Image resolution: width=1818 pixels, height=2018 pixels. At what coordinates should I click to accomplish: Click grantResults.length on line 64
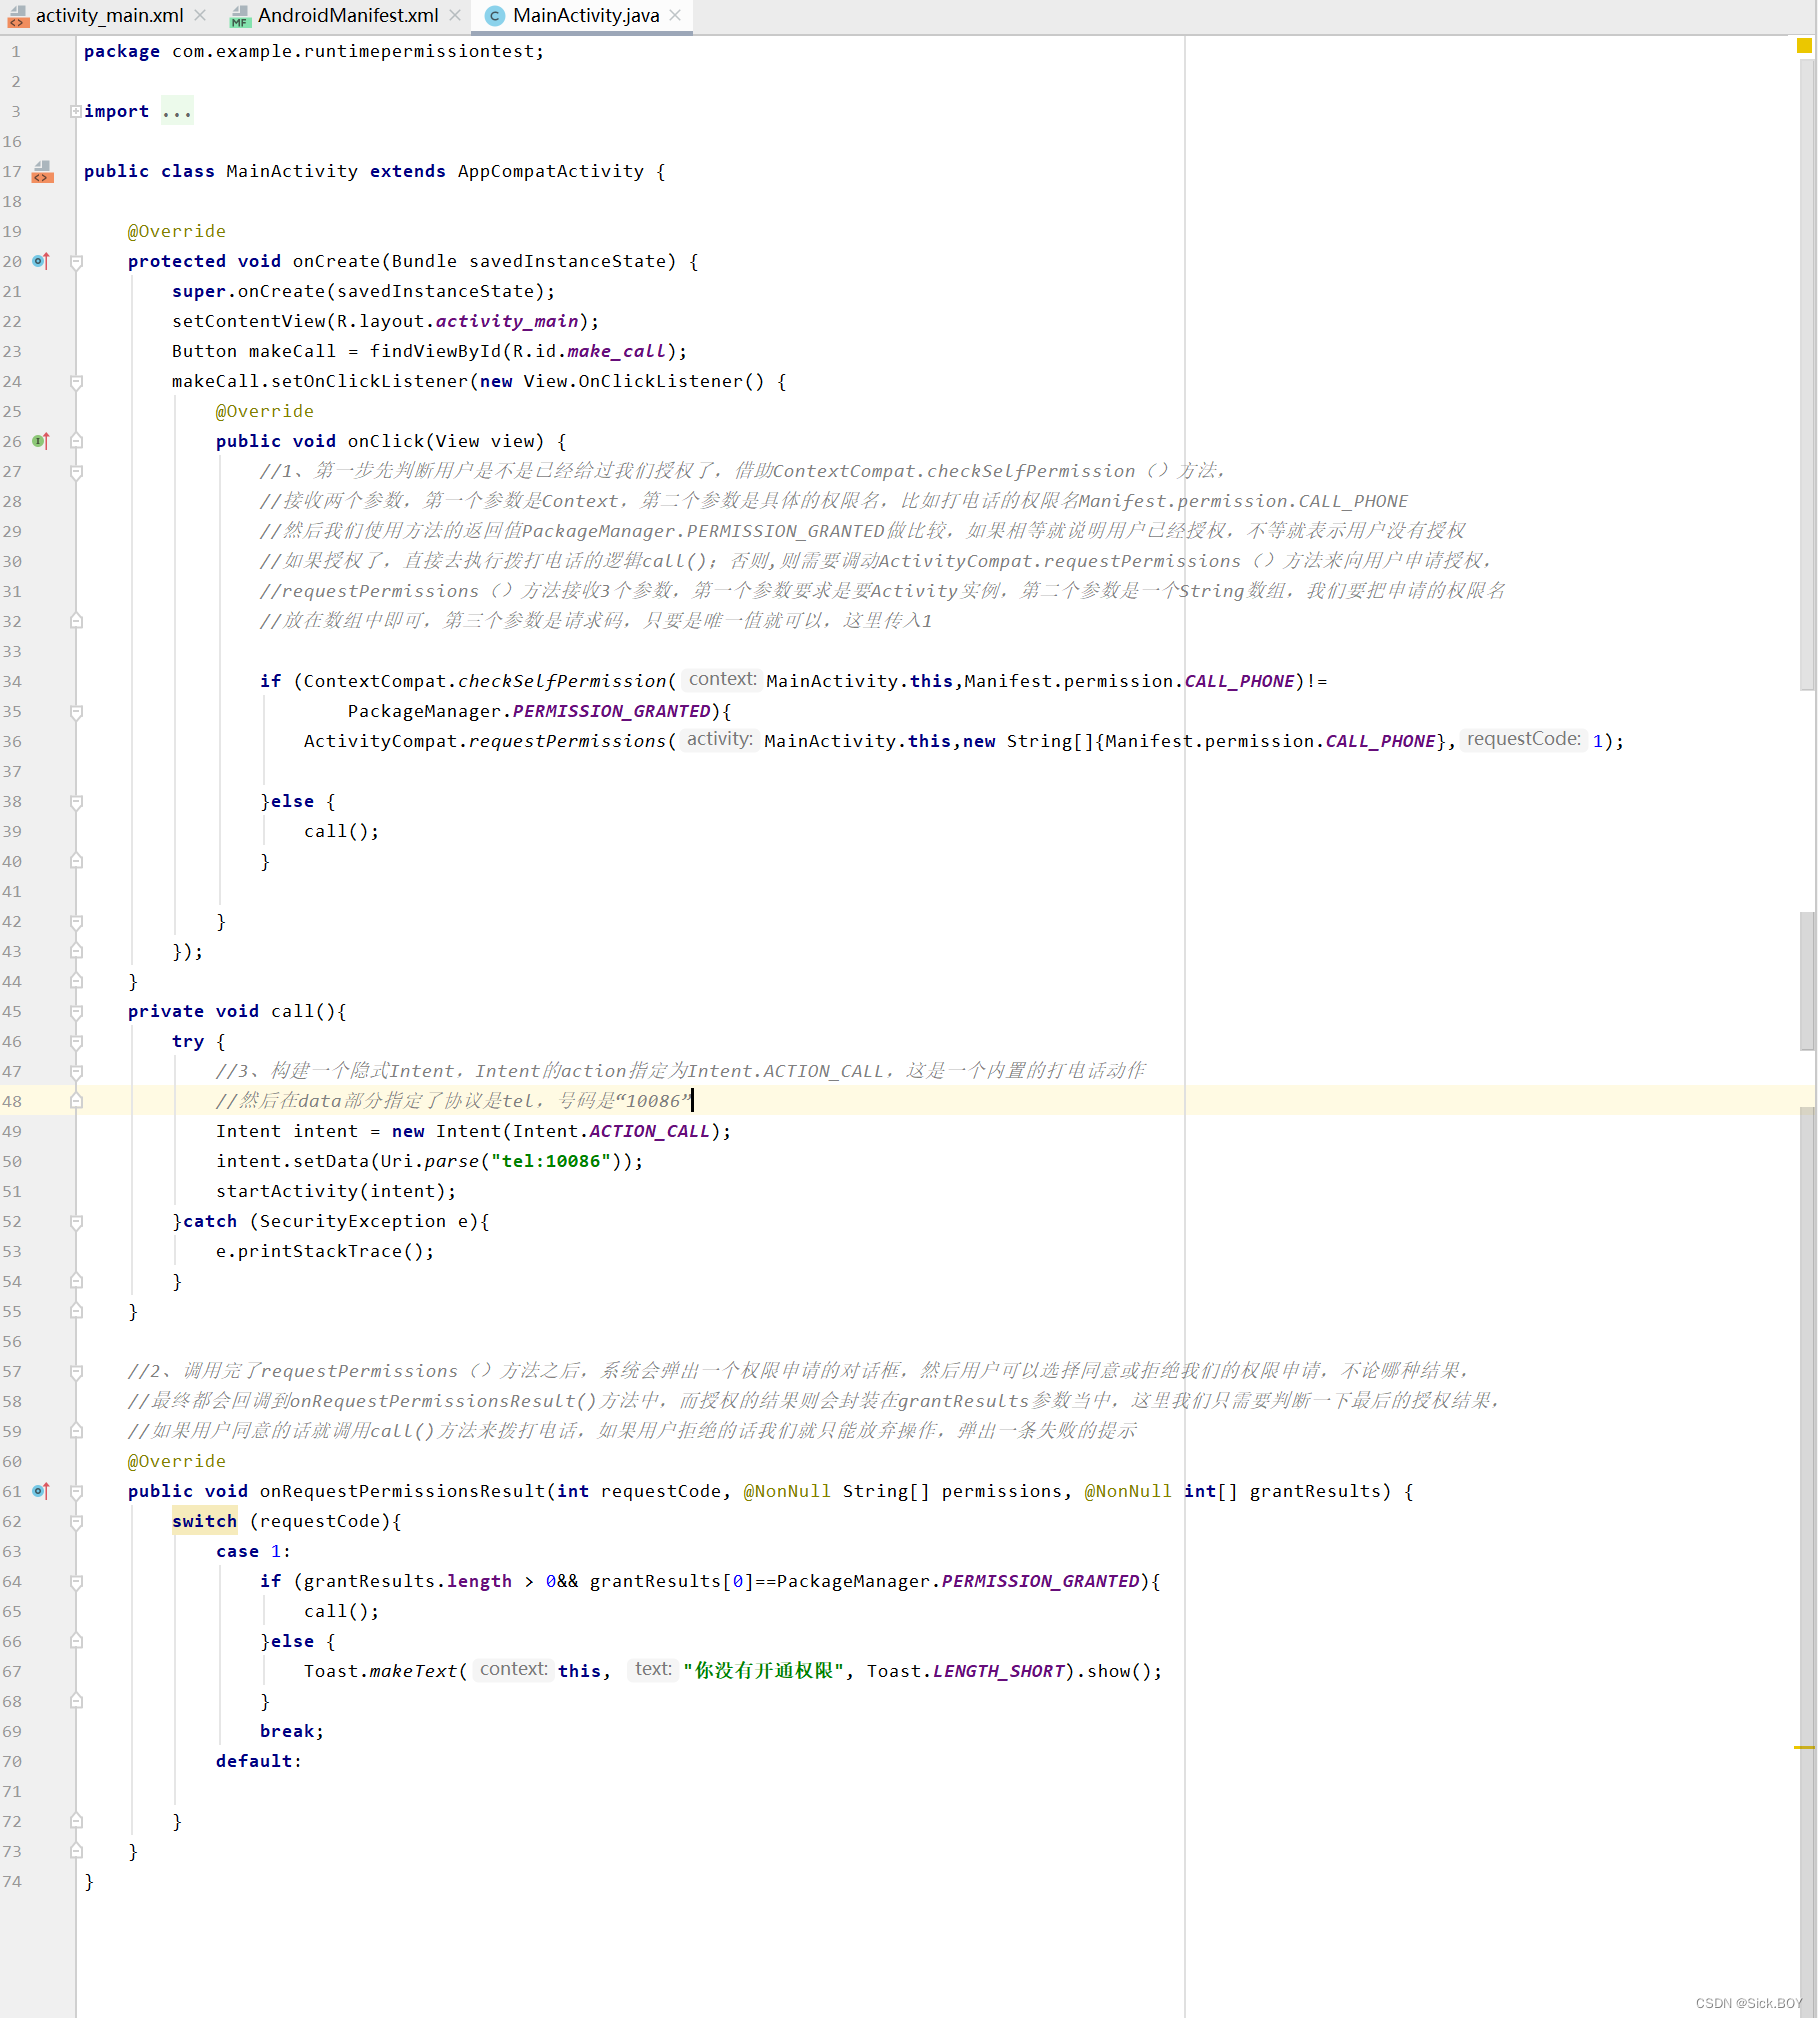click(x=408, y=1581)
